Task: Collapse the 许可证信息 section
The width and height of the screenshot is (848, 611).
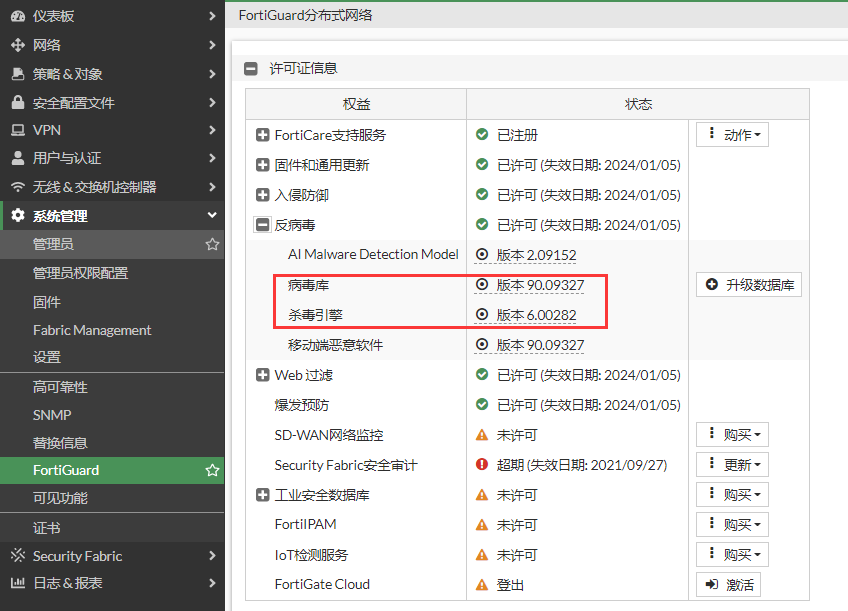Action: click(251, 69)
